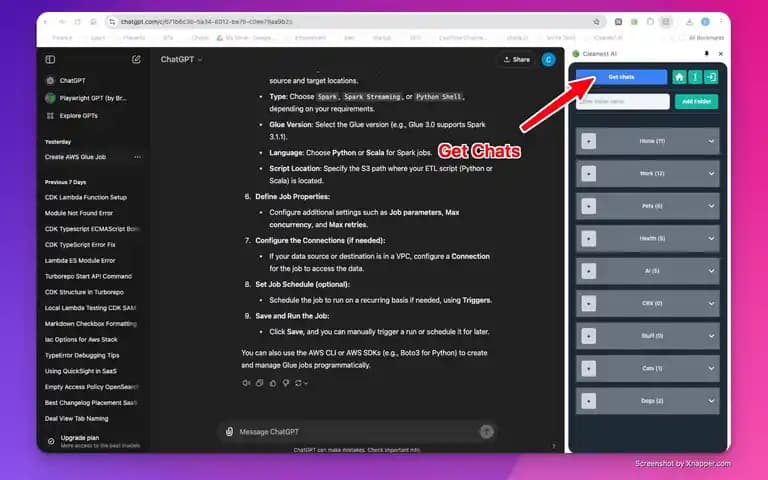
Task: Click the send message arrow button
Action: pos(486,432)
